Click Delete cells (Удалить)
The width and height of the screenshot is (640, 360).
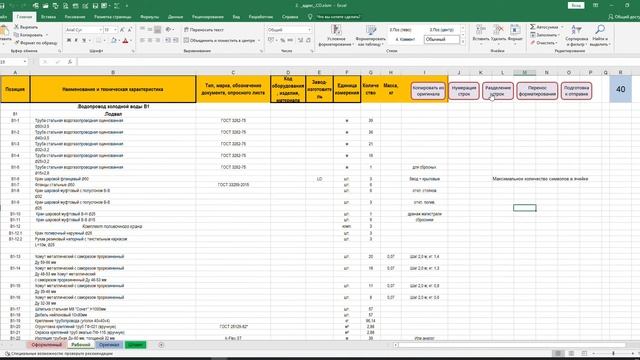498,34
